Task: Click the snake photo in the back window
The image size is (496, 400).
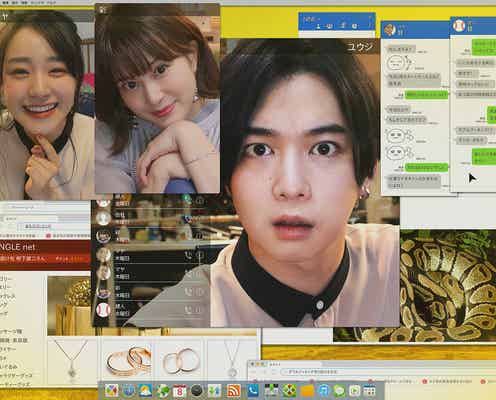Action: [448, 286]
